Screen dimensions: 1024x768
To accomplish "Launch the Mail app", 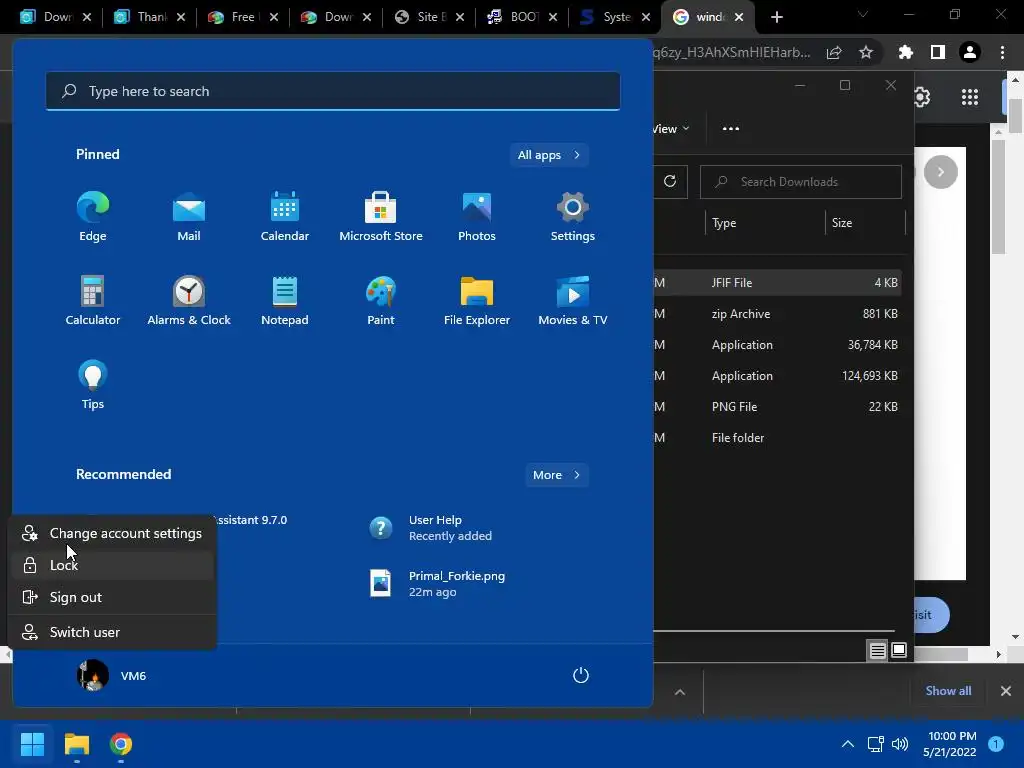I will pyautogui.click(x=189, y=217).
